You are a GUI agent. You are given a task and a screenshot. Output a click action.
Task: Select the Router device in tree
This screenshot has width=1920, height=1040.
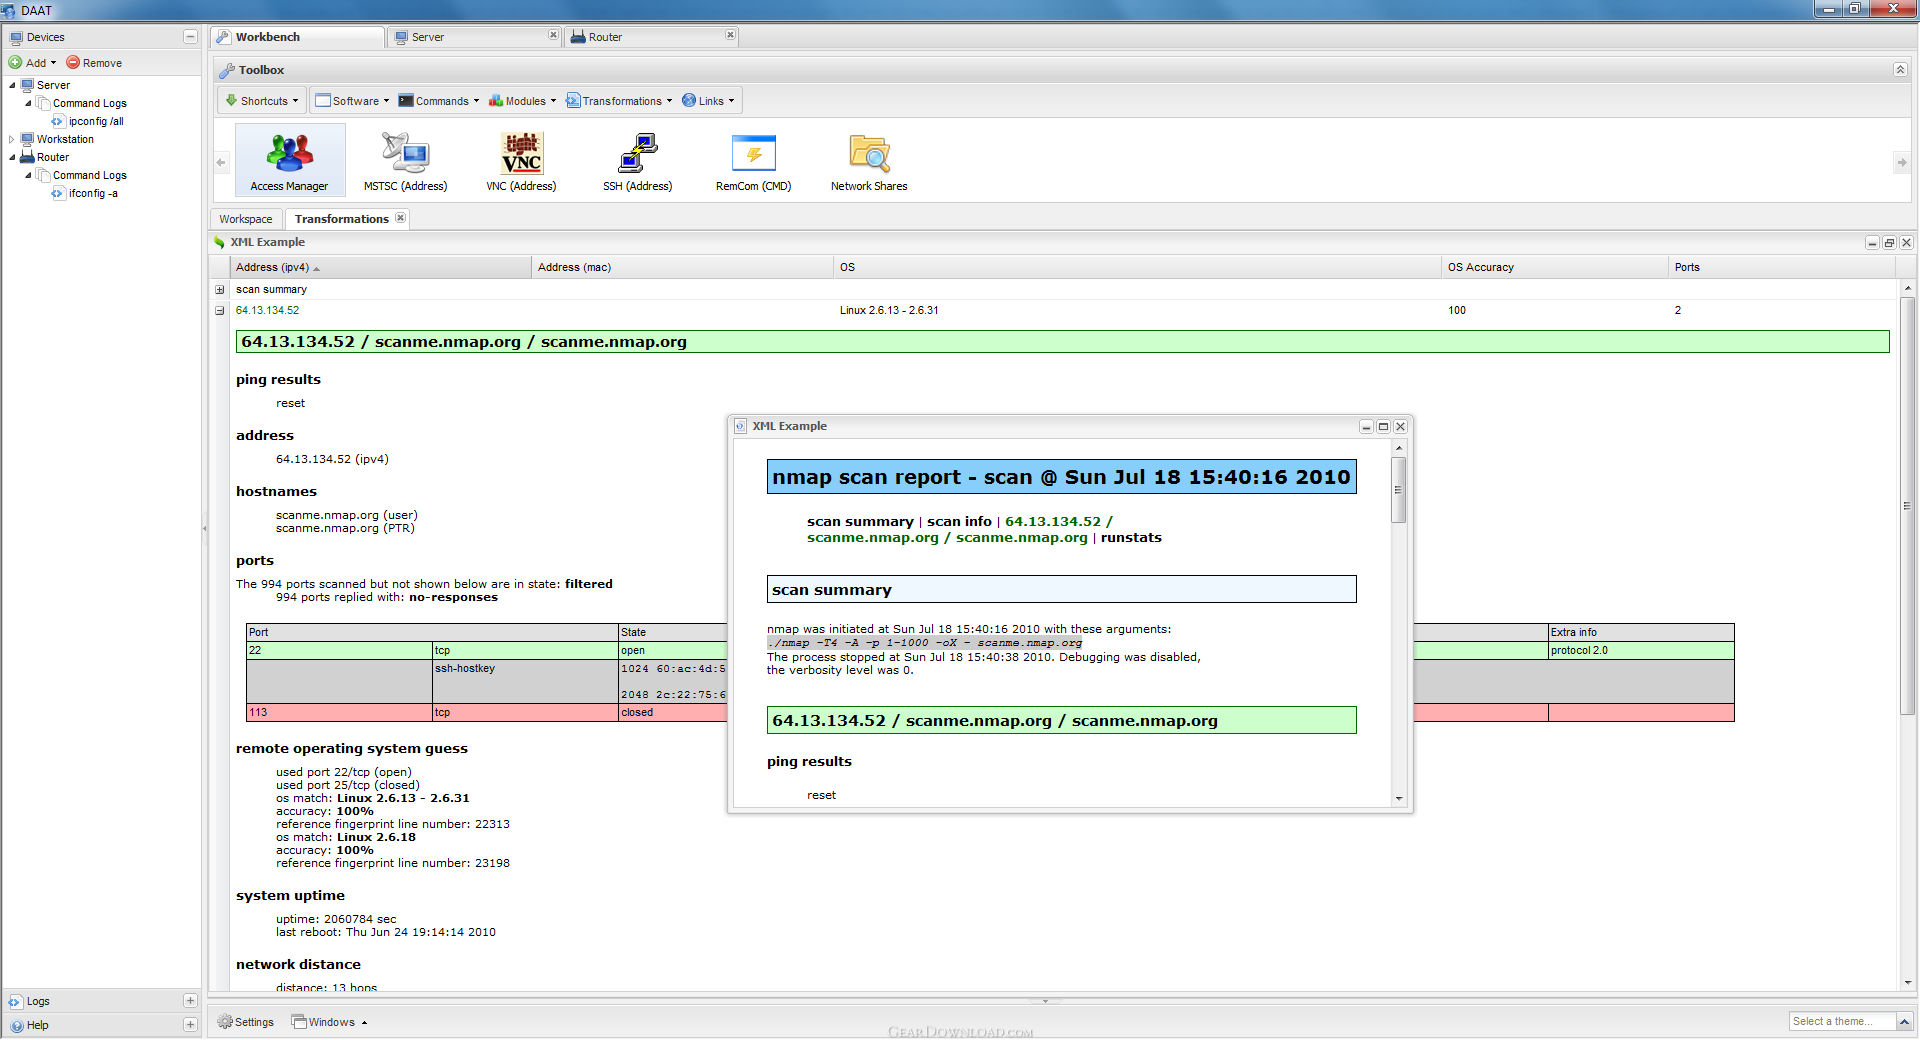coord(53,157)
